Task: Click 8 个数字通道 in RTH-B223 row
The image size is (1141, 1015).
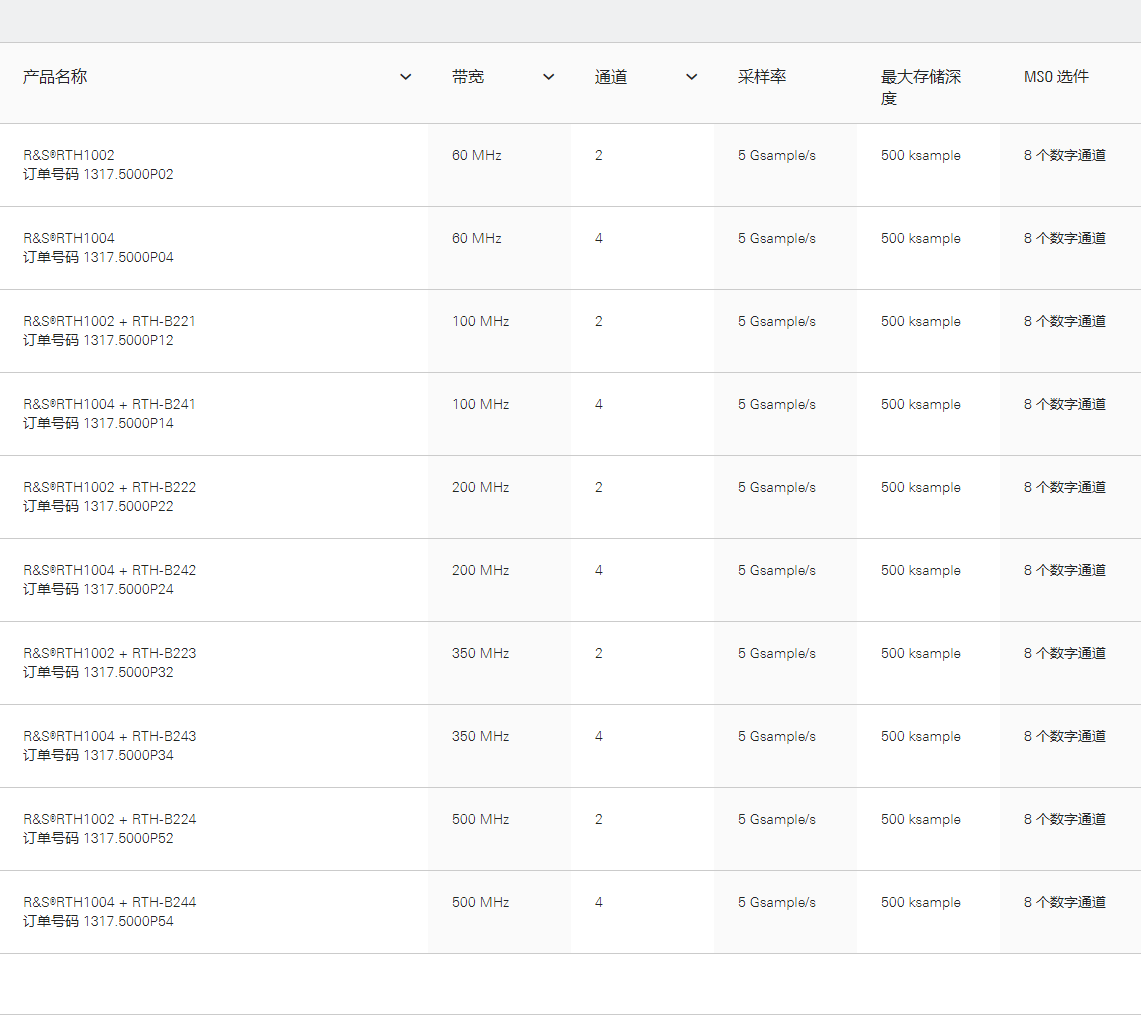Action: point(1065,653)
